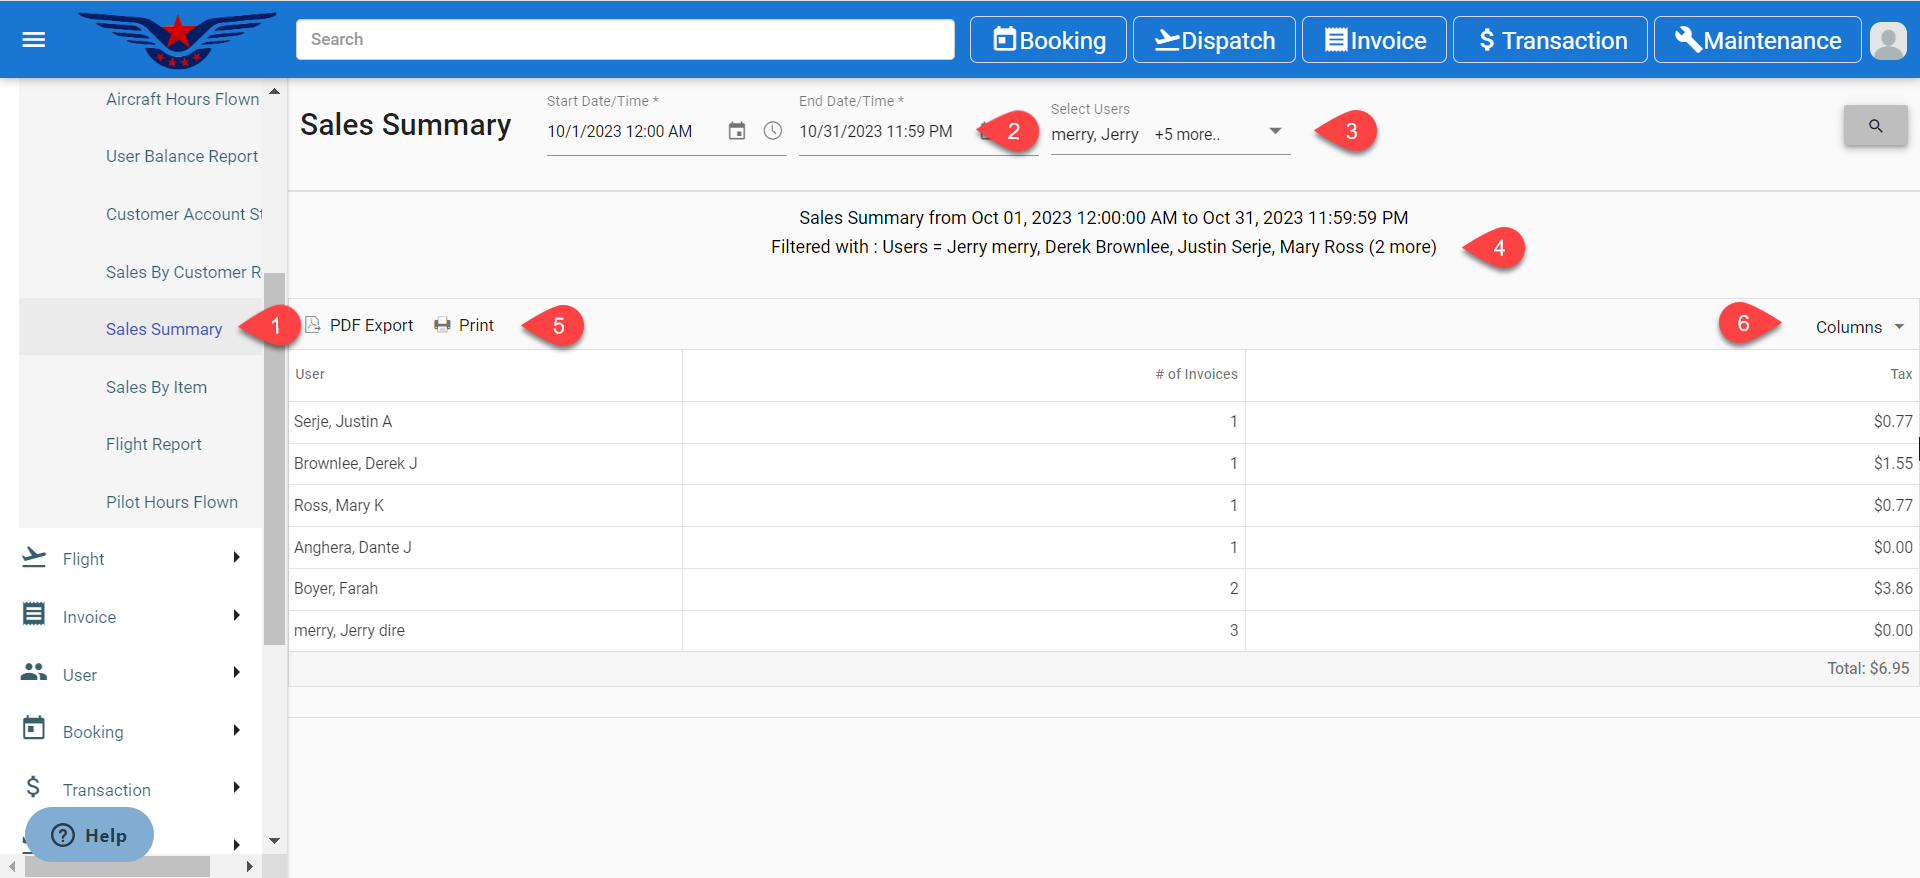Open clock time picker for Start Date

tap(773, 131)
